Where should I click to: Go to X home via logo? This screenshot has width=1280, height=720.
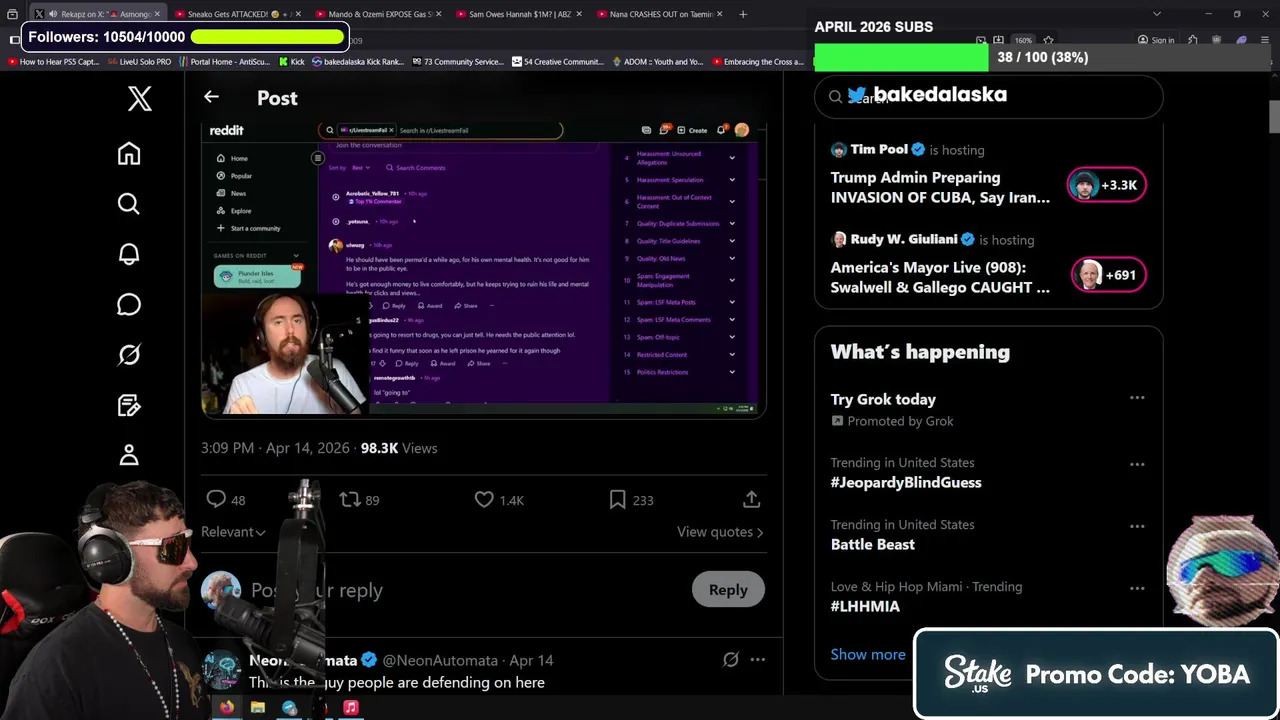tap(140, 98)
